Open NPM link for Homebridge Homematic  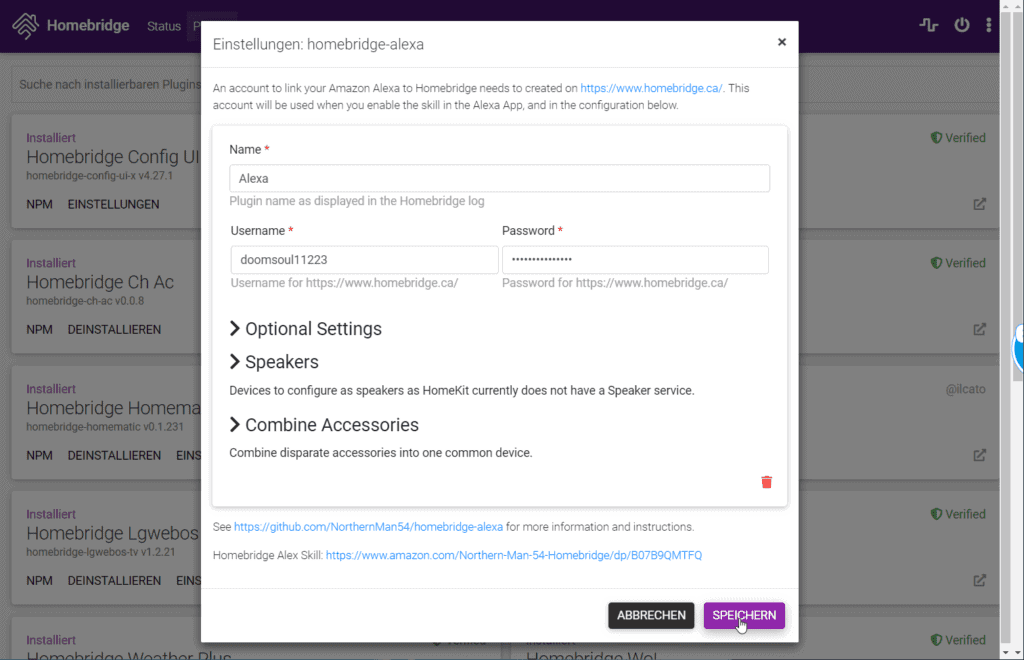pos(39,456)
